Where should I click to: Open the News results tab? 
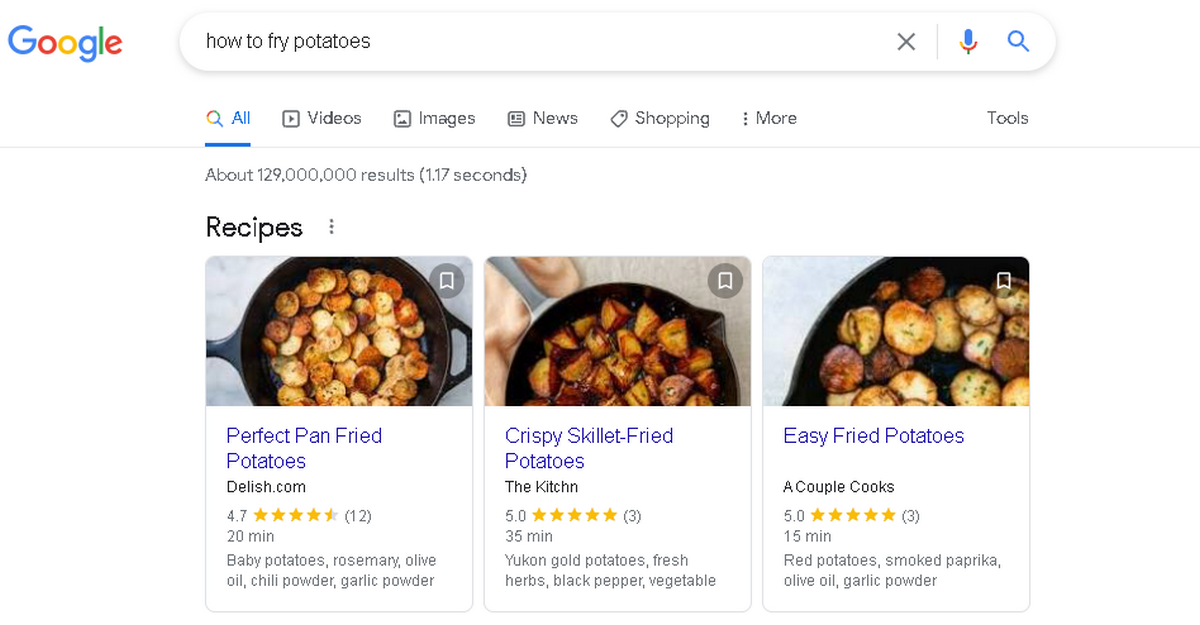tap(543, 118)
